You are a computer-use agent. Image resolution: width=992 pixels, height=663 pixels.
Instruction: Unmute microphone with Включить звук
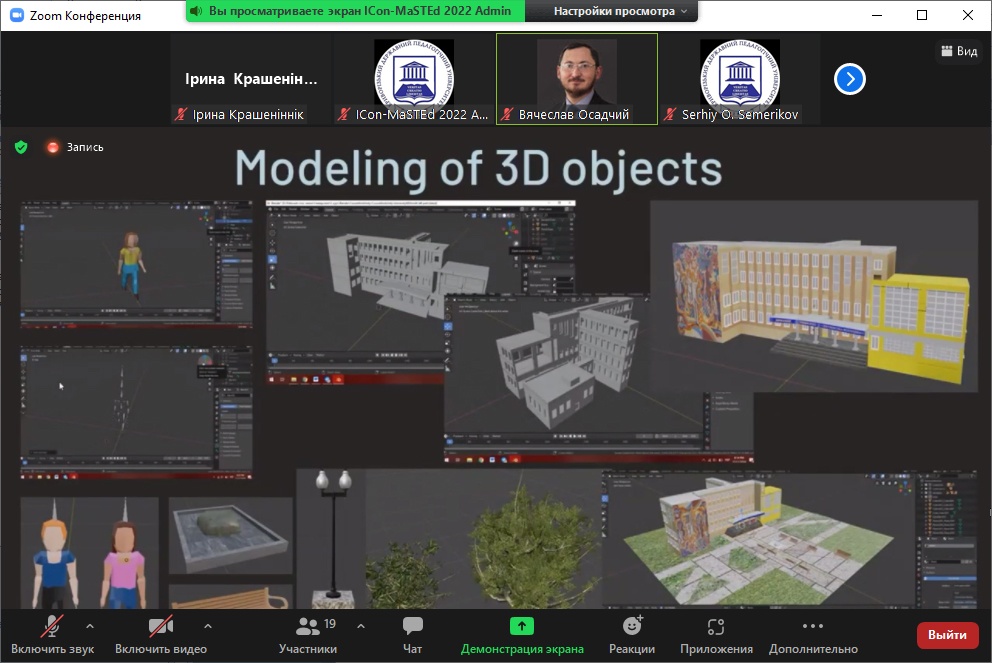pyautogui.click(x=53, y=627)
